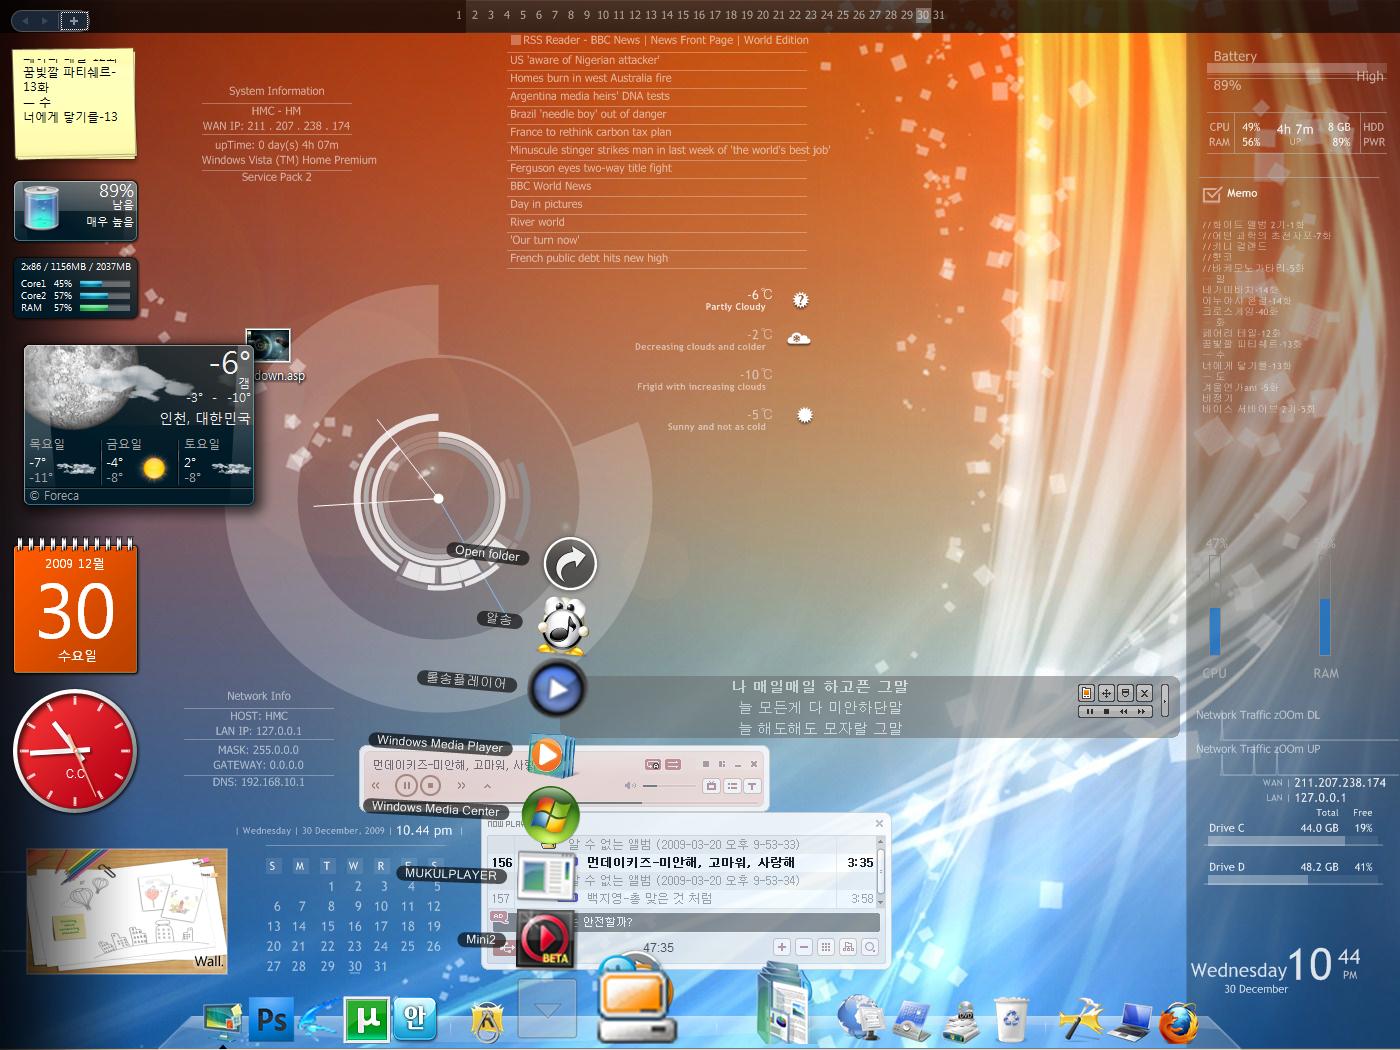Click the lyrics widget orange device button
1400x1050 pixels.
[1086, 693]
